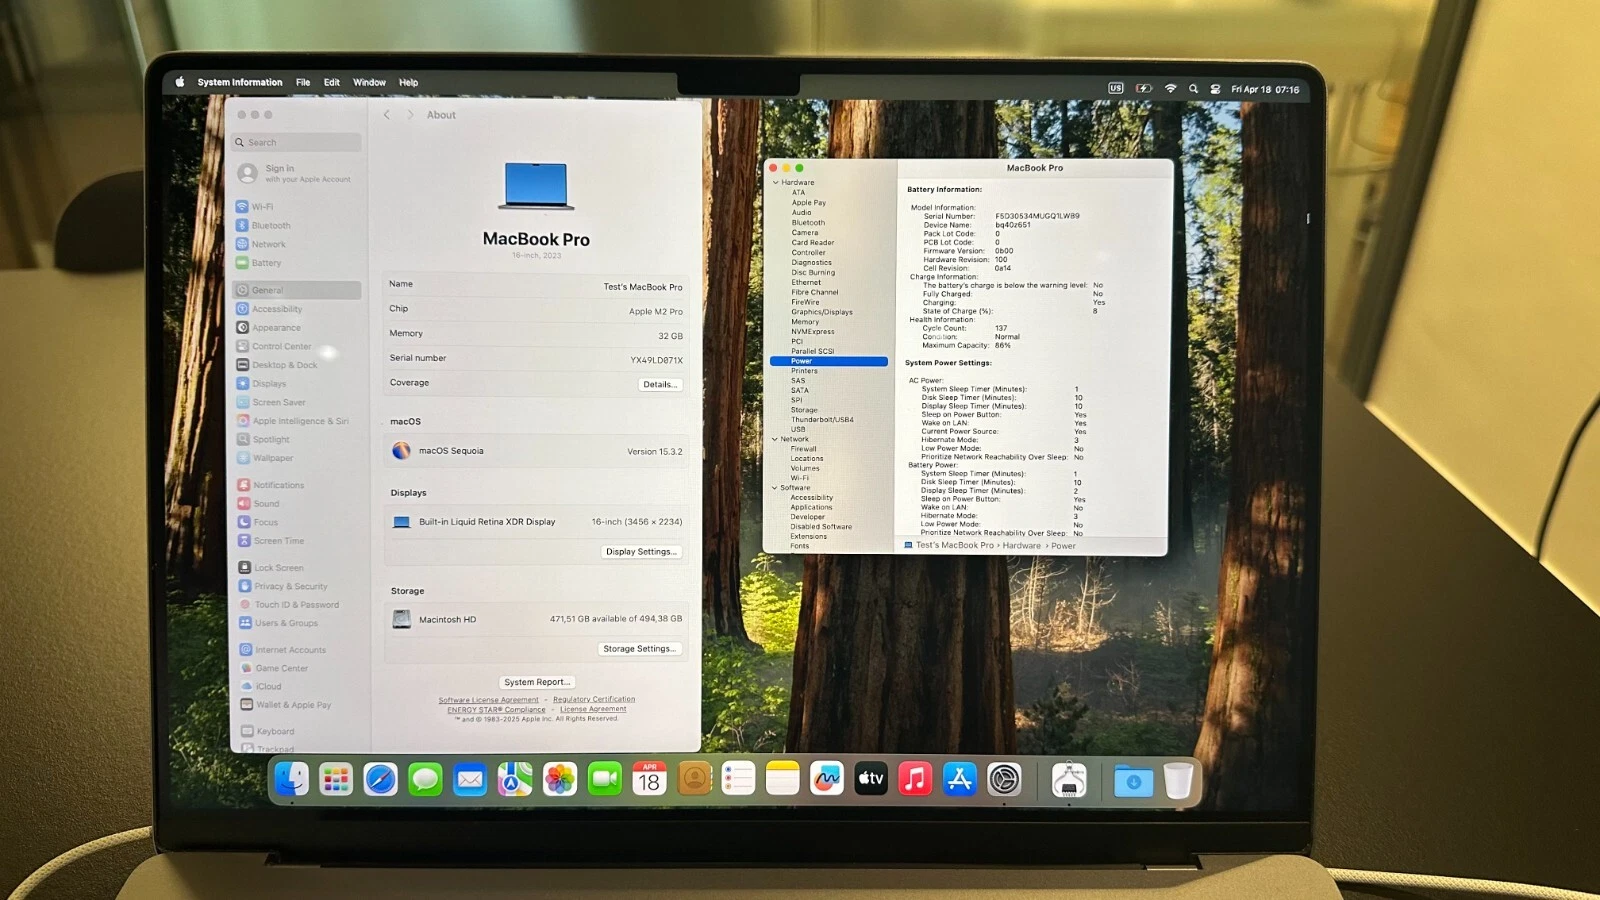The width and height of the screenshot is (1600, 900).
Task: Open Notes app in the Dock
Action: [x=782, y=779]
